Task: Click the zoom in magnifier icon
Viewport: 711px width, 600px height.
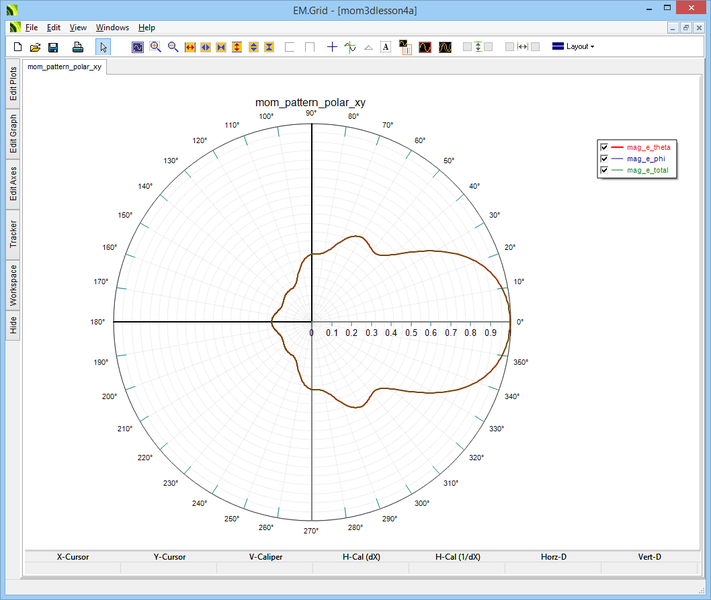Action: click(156, 47)
